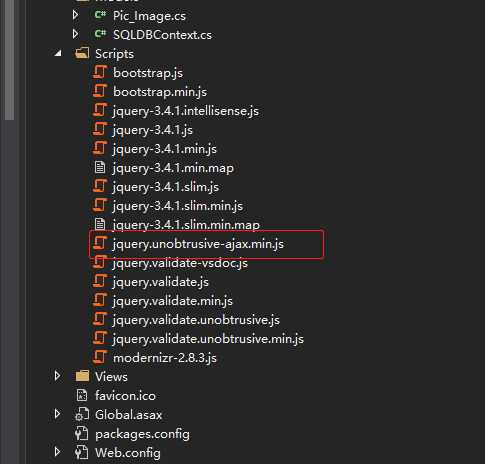The height and width of the screenshot is (464, 485).
Task: Expand the Global.asax node arrow
Action: (57, 414)
